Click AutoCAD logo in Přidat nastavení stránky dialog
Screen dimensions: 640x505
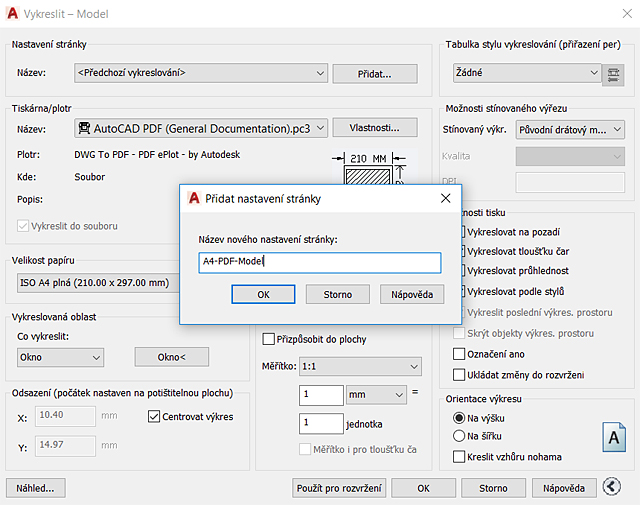coord(194,198)
